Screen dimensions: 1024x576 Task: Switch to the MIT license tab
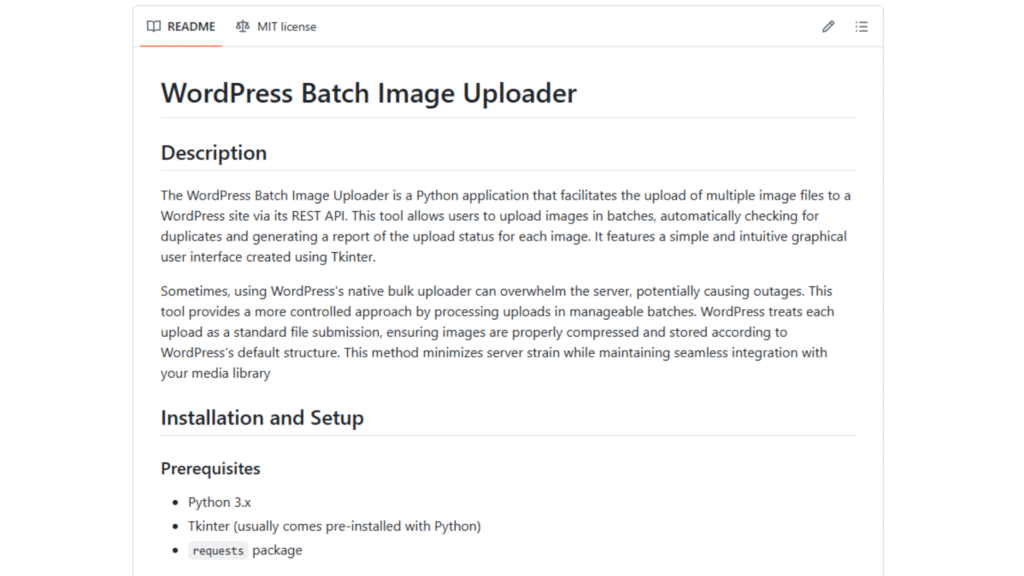(276, 27)
